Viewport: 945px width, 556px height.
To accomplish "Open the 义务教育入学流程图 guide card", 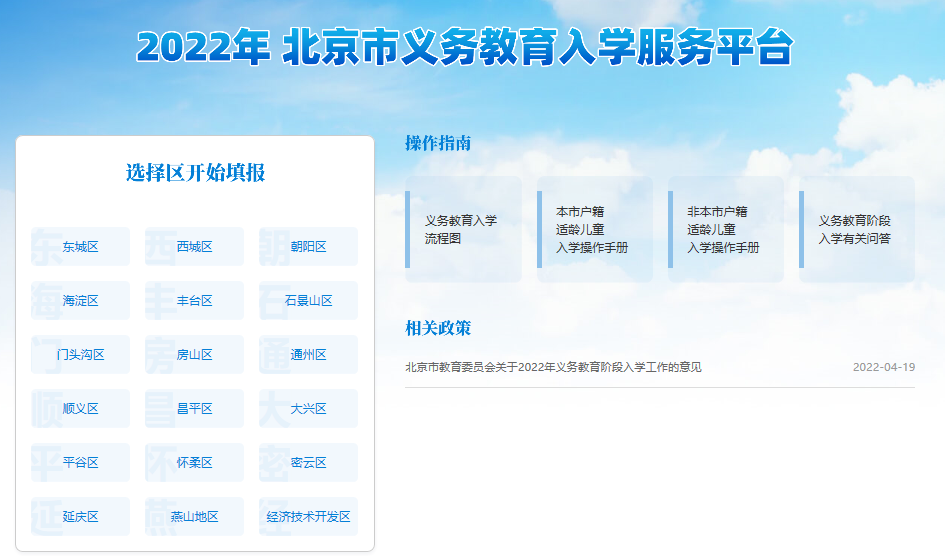I will pos(463,230).
